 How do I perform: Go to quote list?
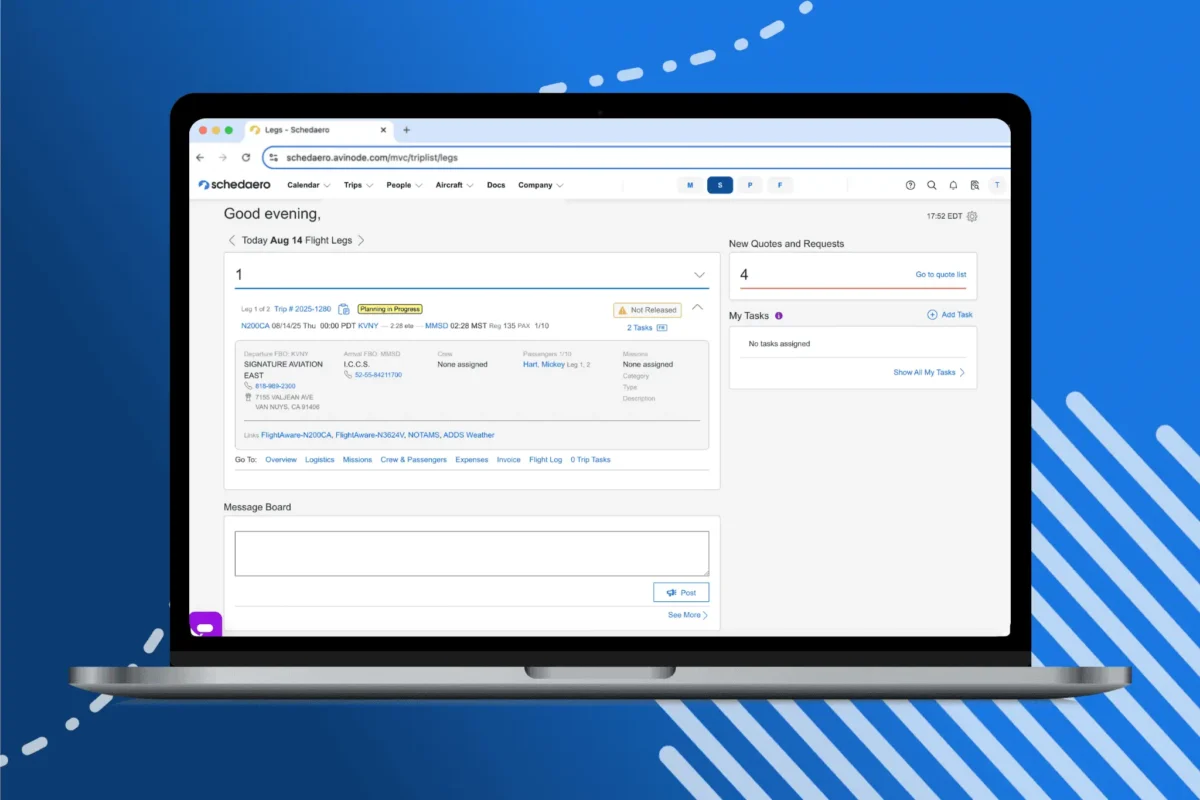pos(941,274)
